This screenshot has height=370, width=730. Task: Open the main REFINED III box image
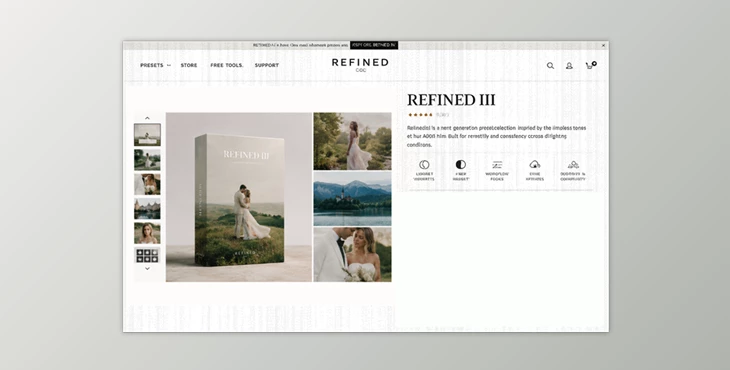point(239,197)
